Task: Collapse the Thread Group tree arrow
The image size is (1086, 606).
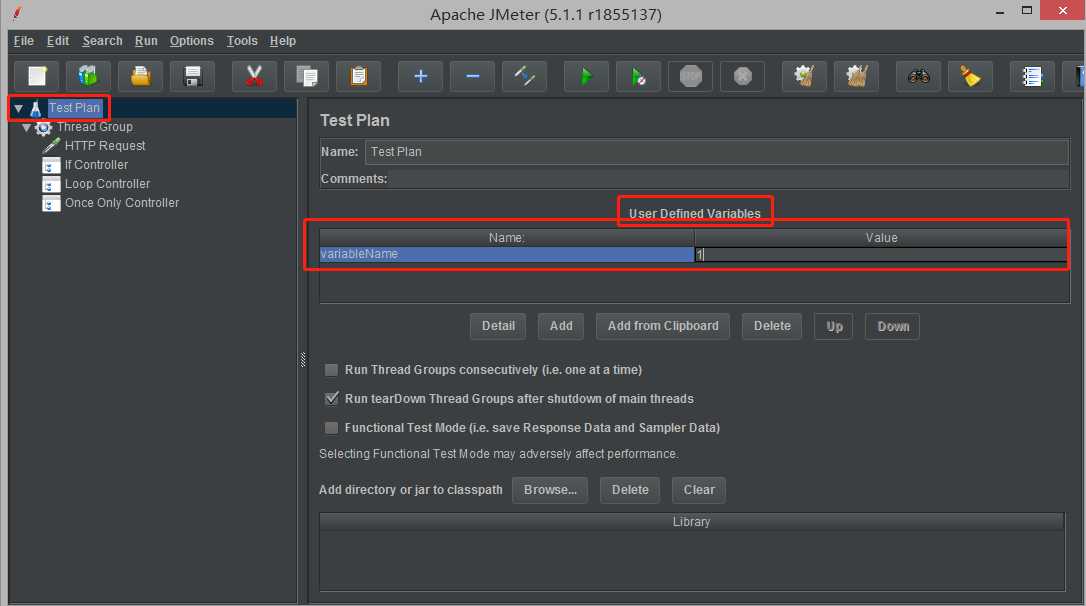Action: pos(26,127)
